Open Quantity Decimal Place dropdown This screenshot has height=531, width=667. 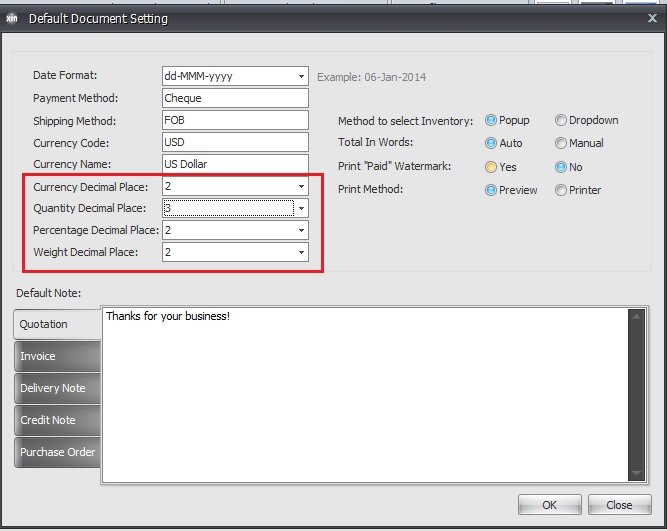point(301,208)
